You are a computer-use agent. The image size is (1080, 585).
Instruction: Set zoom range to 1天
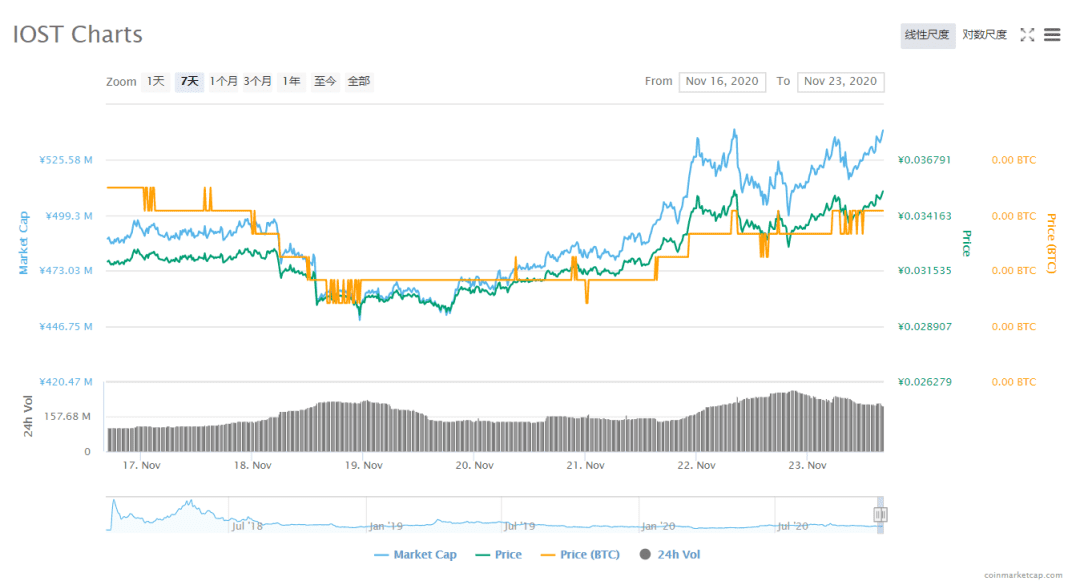click(156, 81)
